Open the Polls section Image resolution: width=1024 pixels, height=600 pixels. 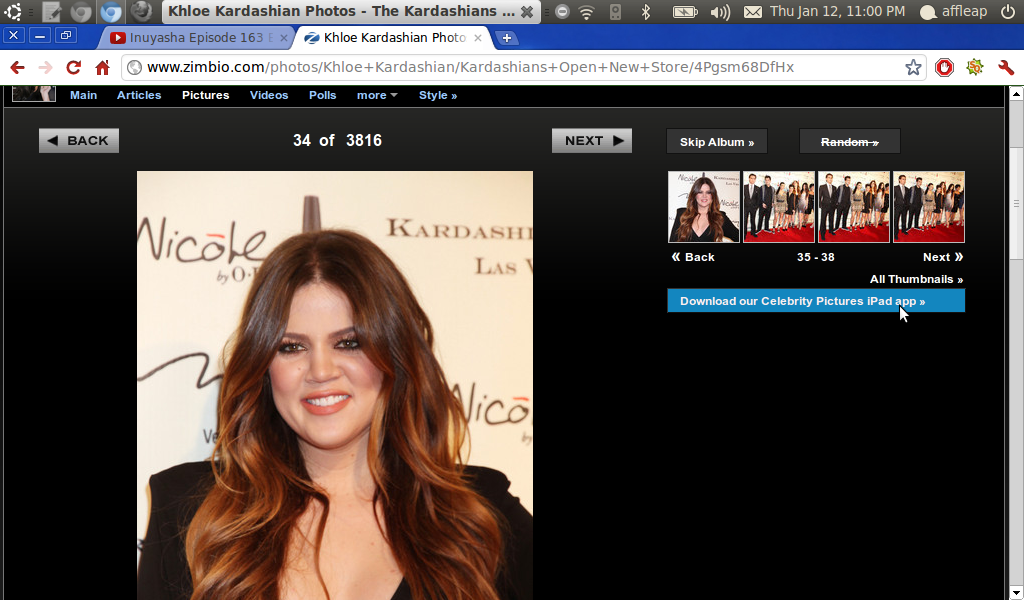tap(323, 95)
